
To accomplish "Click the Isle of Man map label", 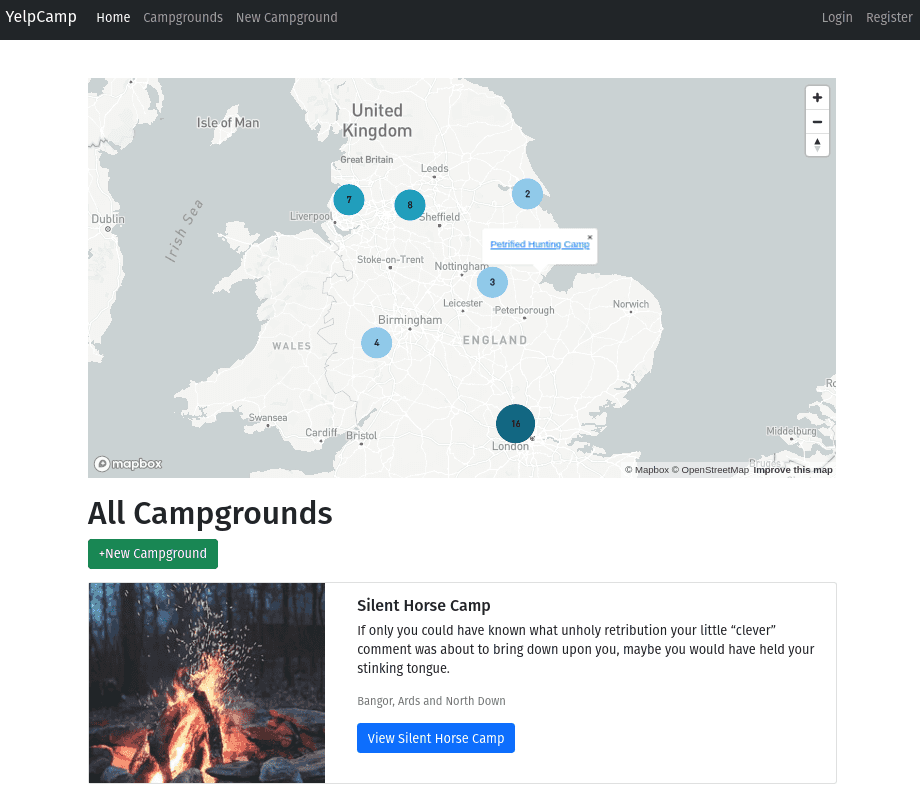I will [x=228, y=123].
